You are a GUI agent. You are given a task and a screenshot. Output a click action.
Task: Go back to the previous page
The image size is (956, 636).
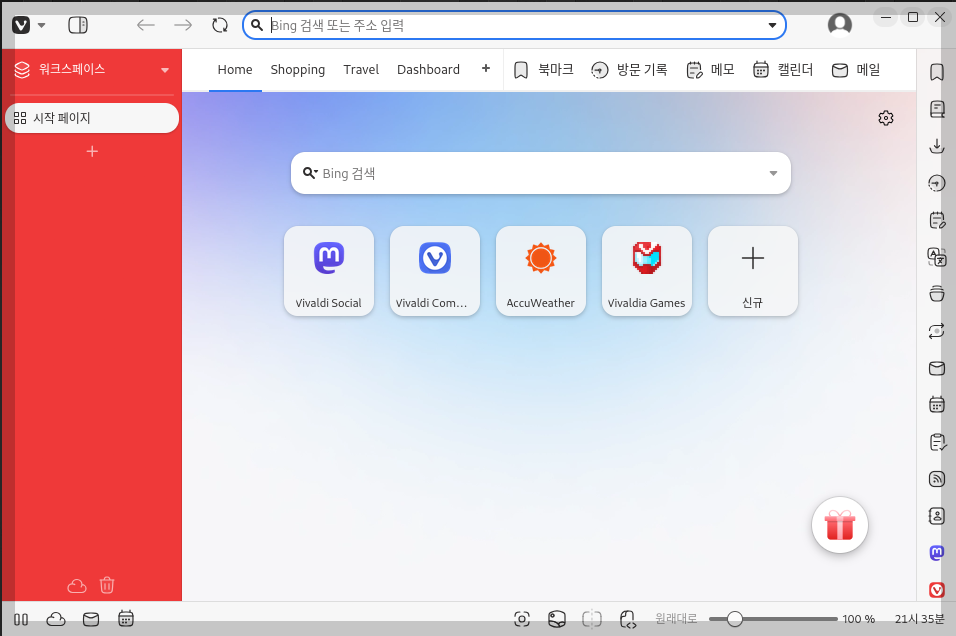click(x=146, y=25)
